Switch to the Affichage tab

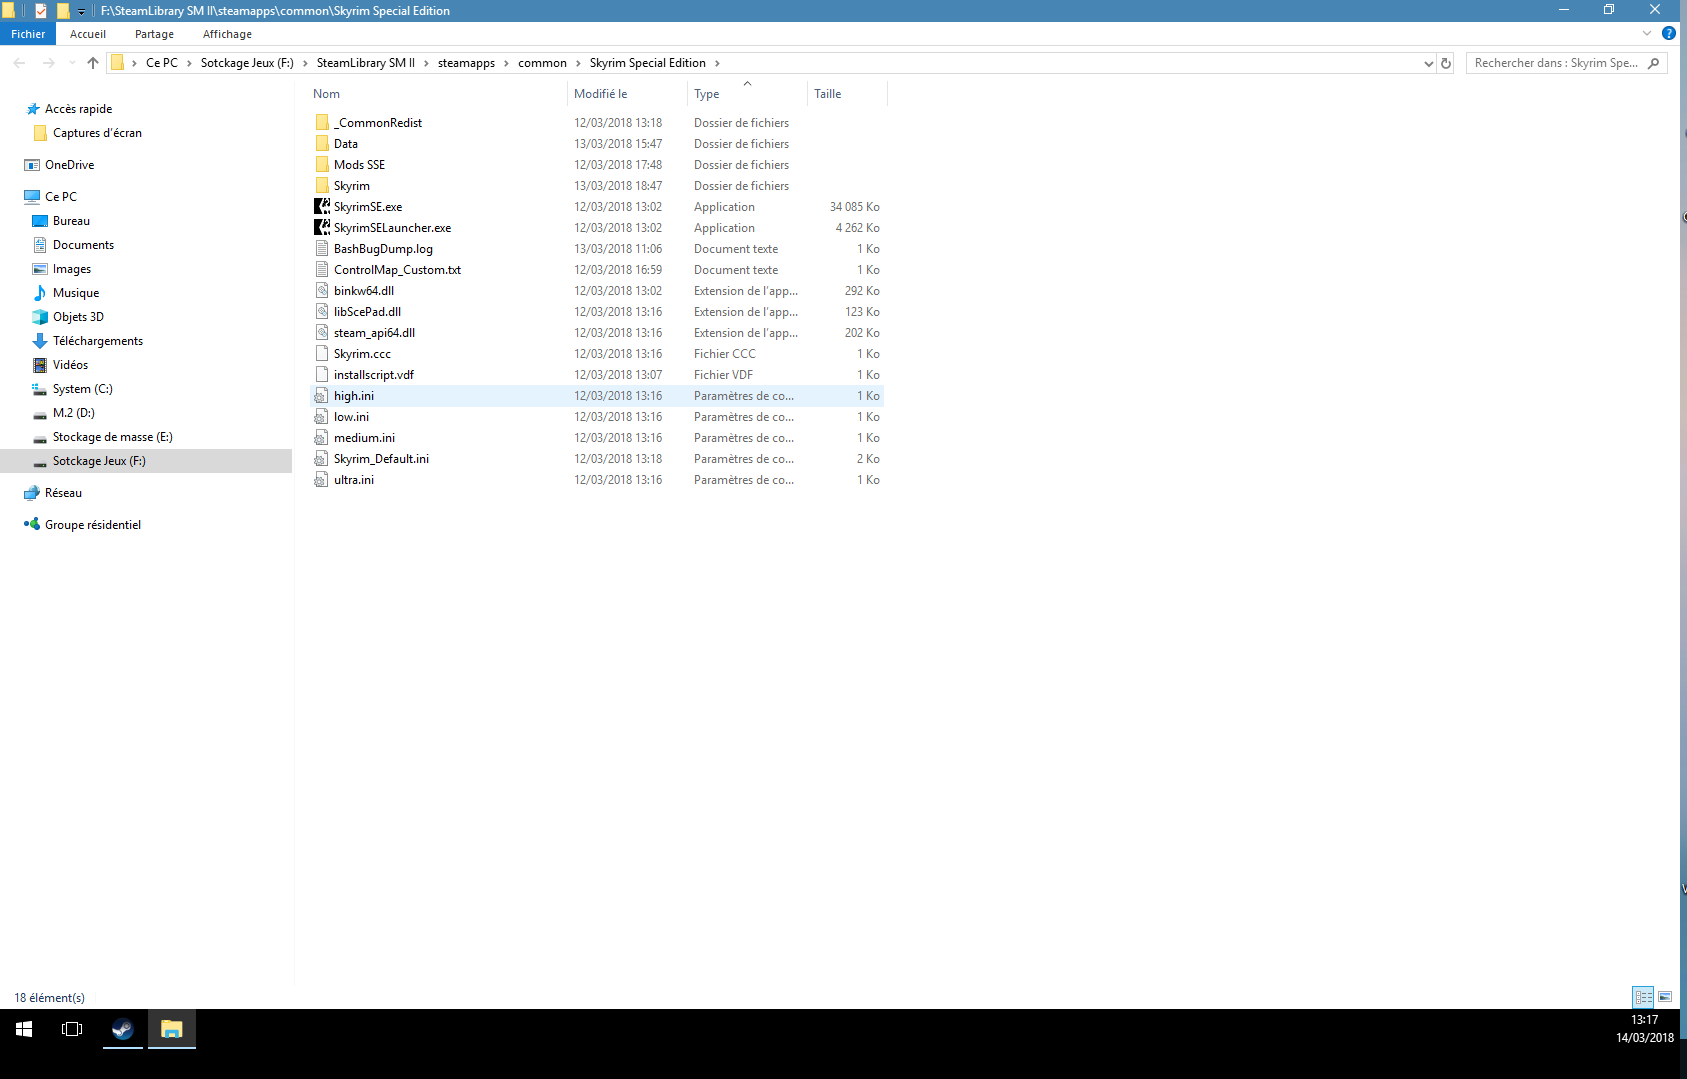(227, 34)
